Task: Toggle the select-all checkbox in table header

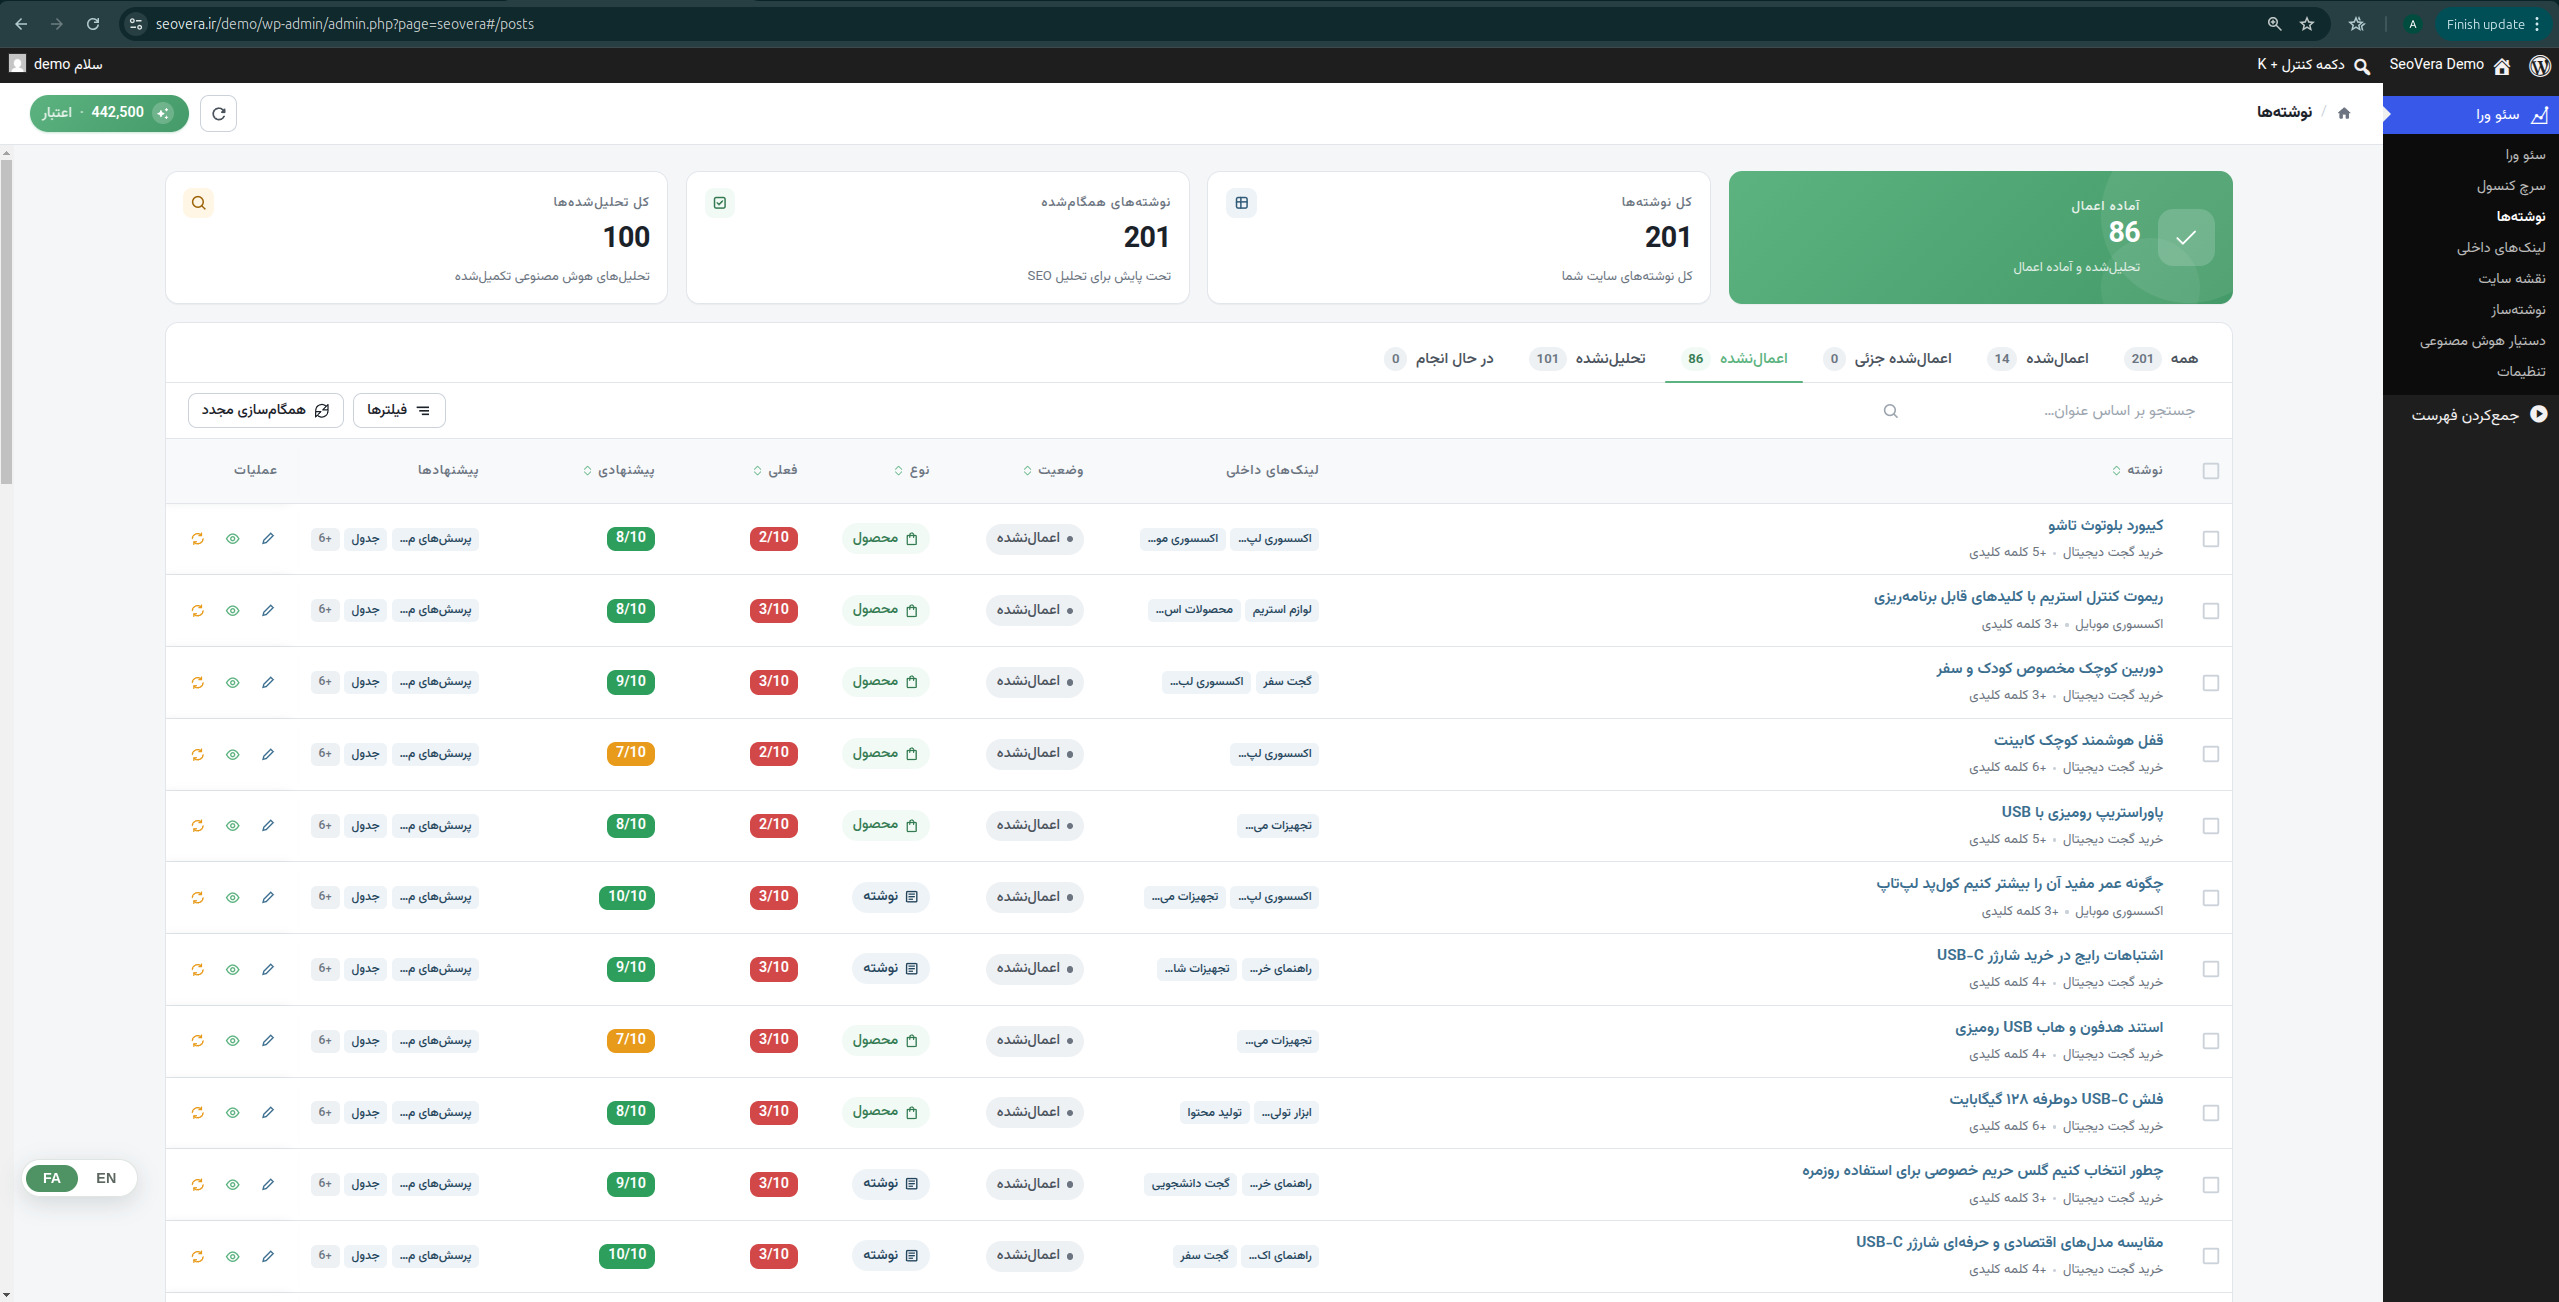Action: click(x=2210, y=471)
